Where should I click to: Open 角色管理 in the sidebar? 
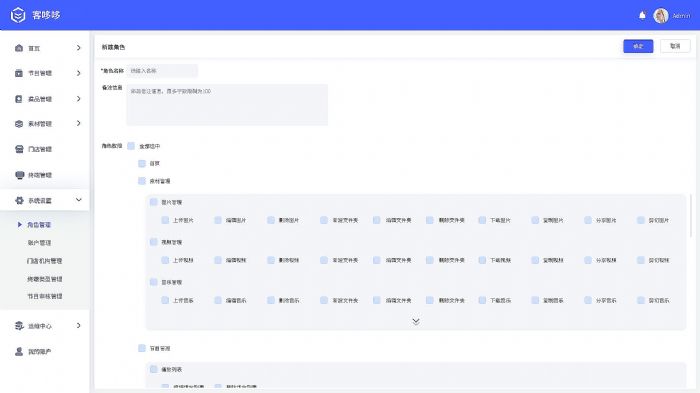point(39,225)
